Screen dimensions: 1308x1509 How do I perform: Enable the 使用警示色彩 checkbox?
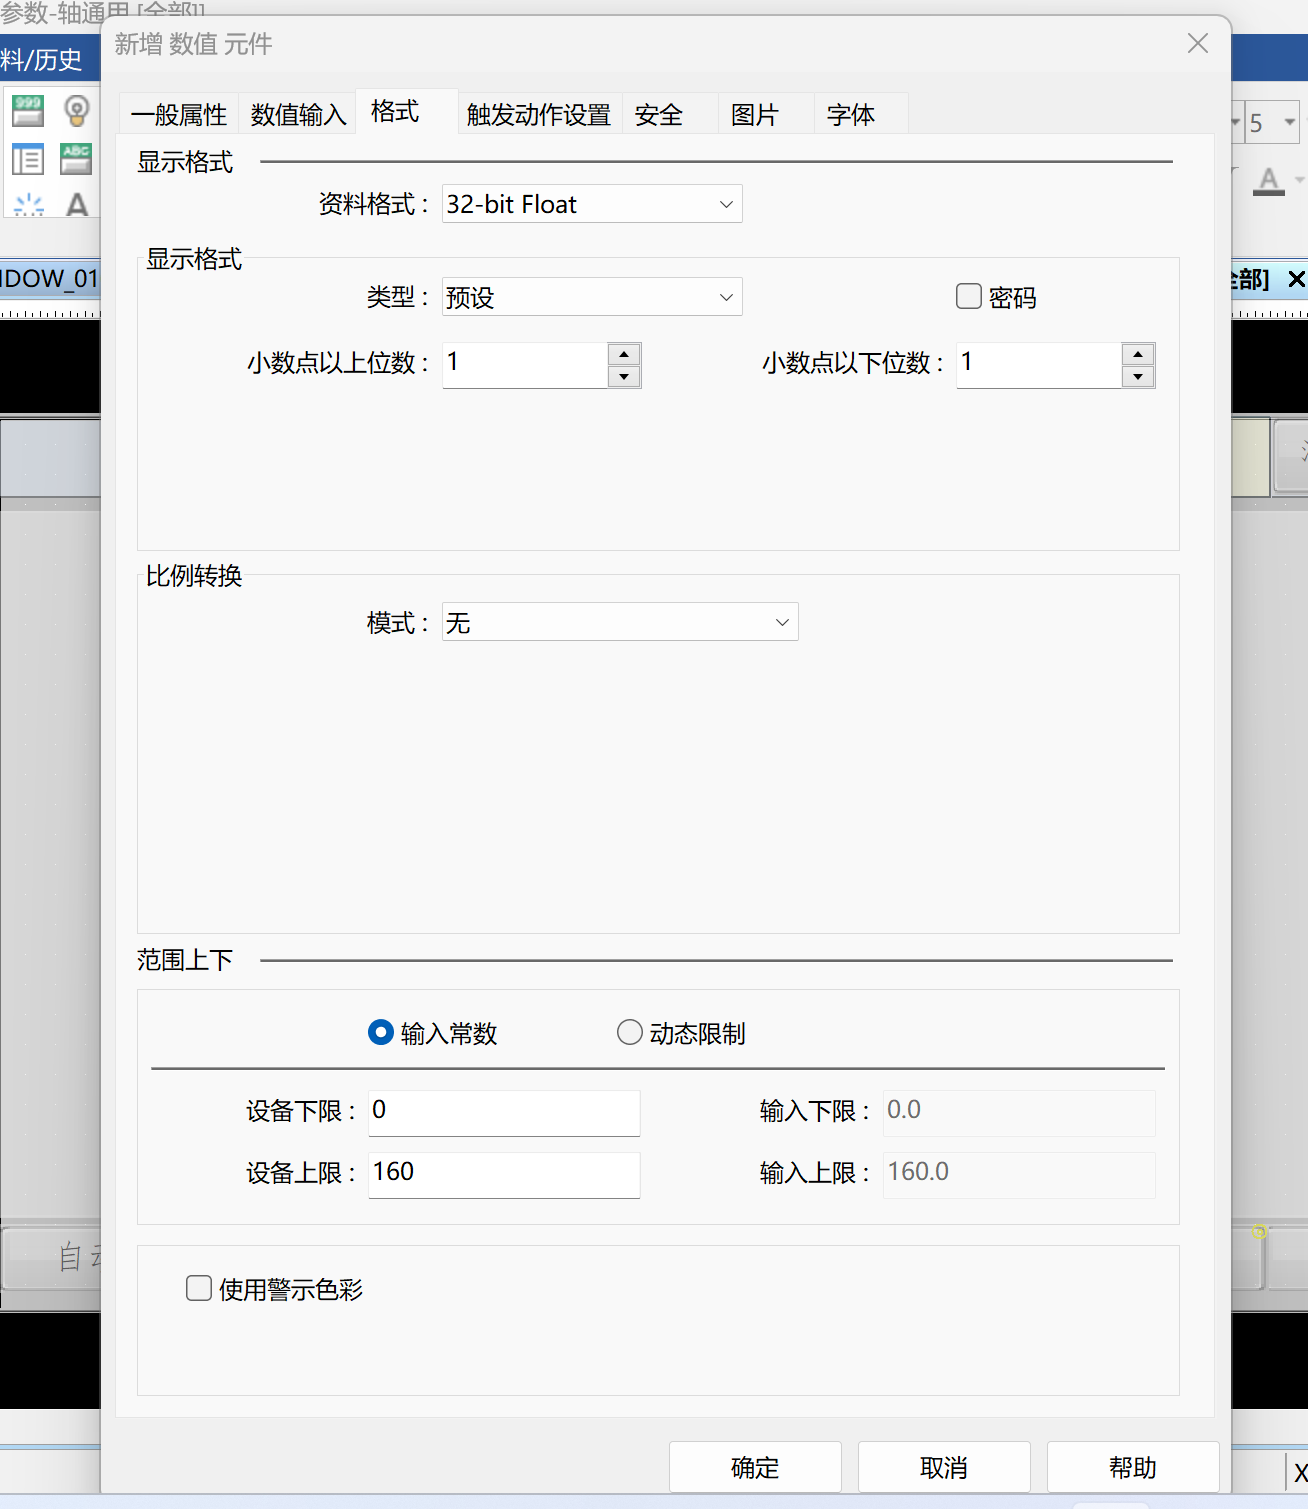(199, 1288)
